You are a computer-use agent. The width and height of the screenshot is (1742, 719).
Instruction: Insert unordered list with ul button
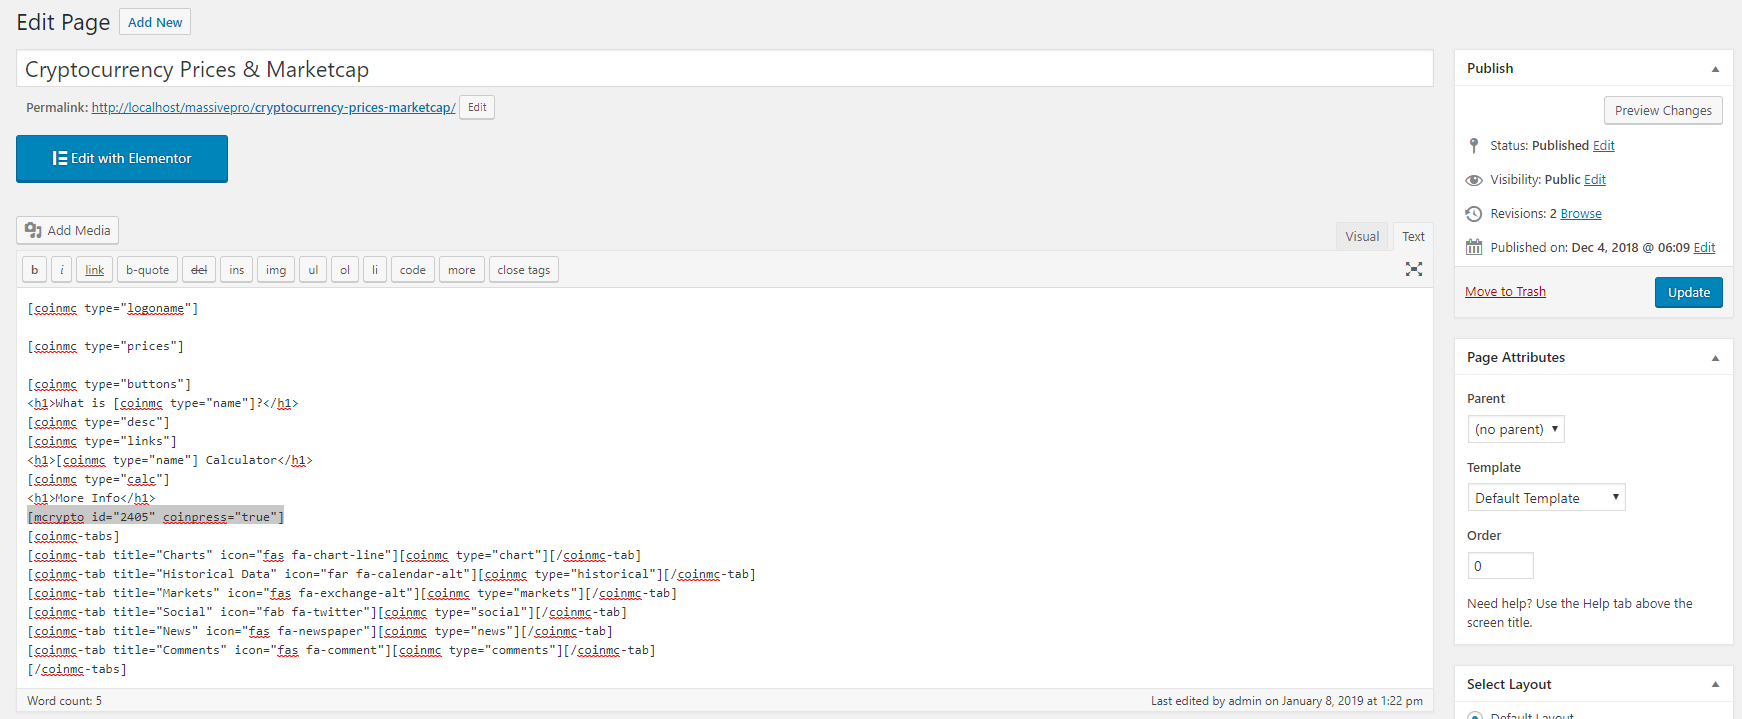(x=313, y=270)
